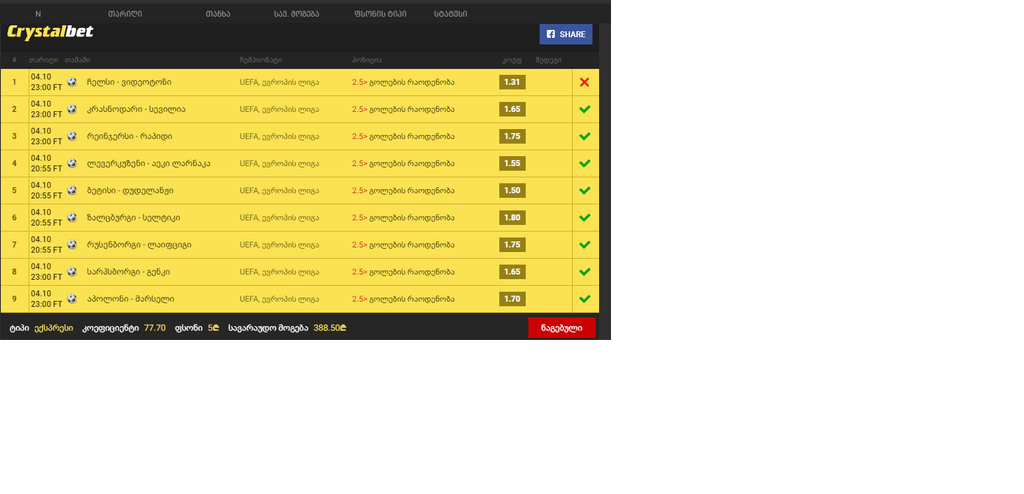Click the რუსენბორგი - ლაიფციგი match name

coord(139,245)
